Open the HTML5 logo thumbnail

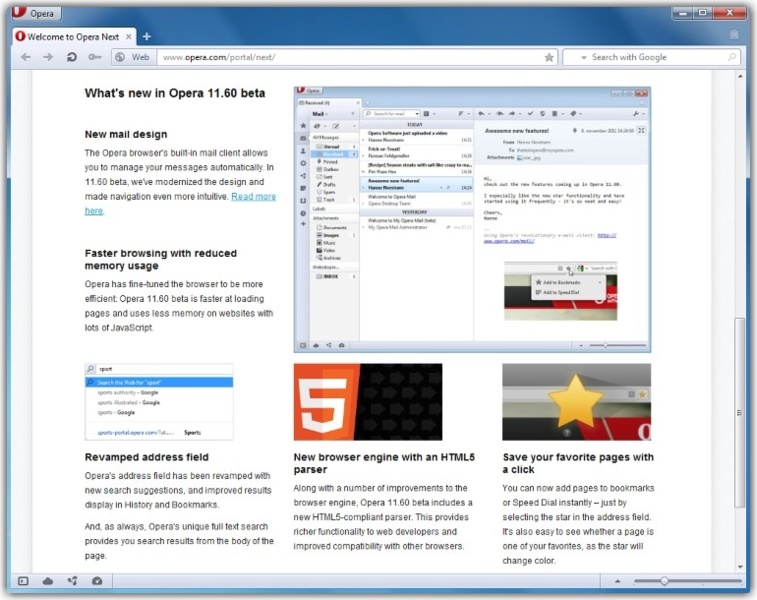368,402
